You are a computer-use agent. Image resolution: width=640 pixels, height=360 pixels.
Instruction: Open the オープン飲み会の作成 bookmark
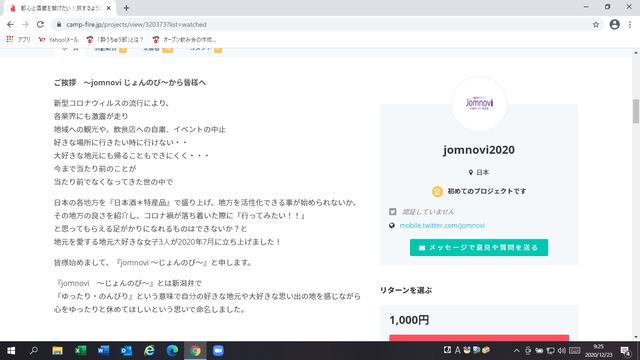coord(184,40)
